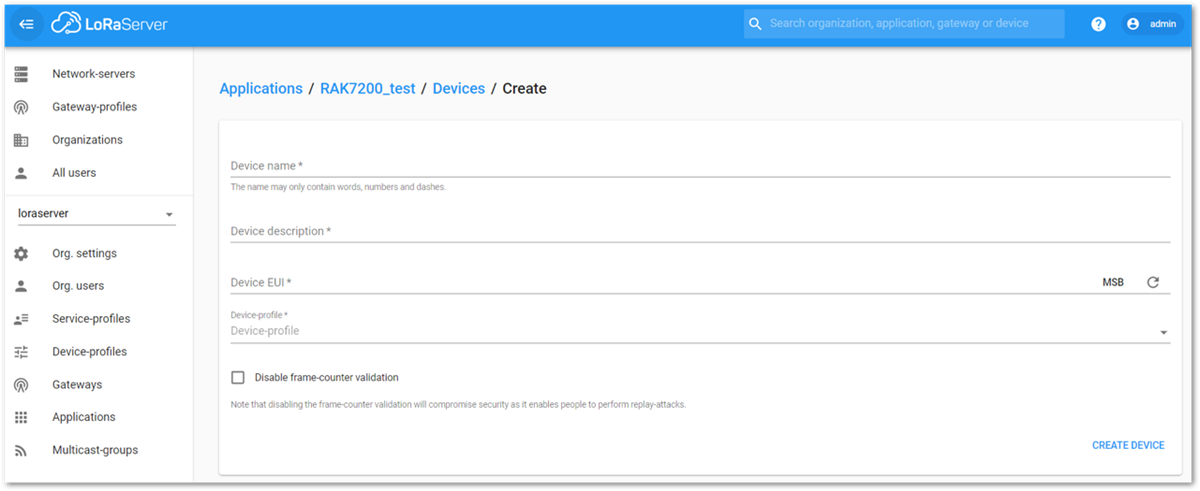The width and height of the screenshot is (1200, 491).
Task: Focus the Device description field
Action: coord(700,231)
